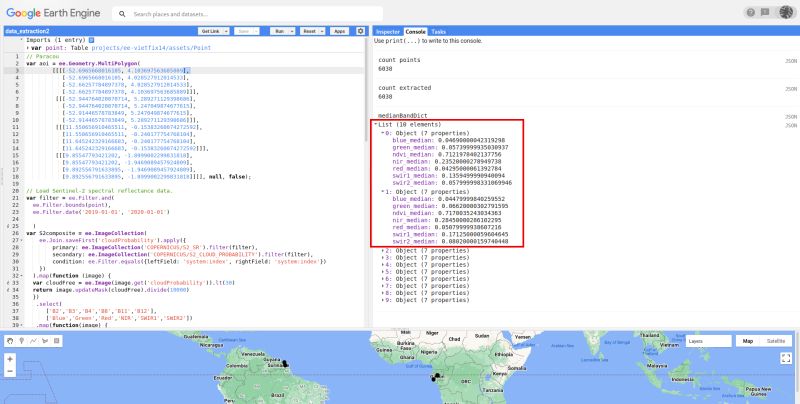800x404 pixels.
Task: Switch to the Tasks tab
Action: (x=438, y=32)
